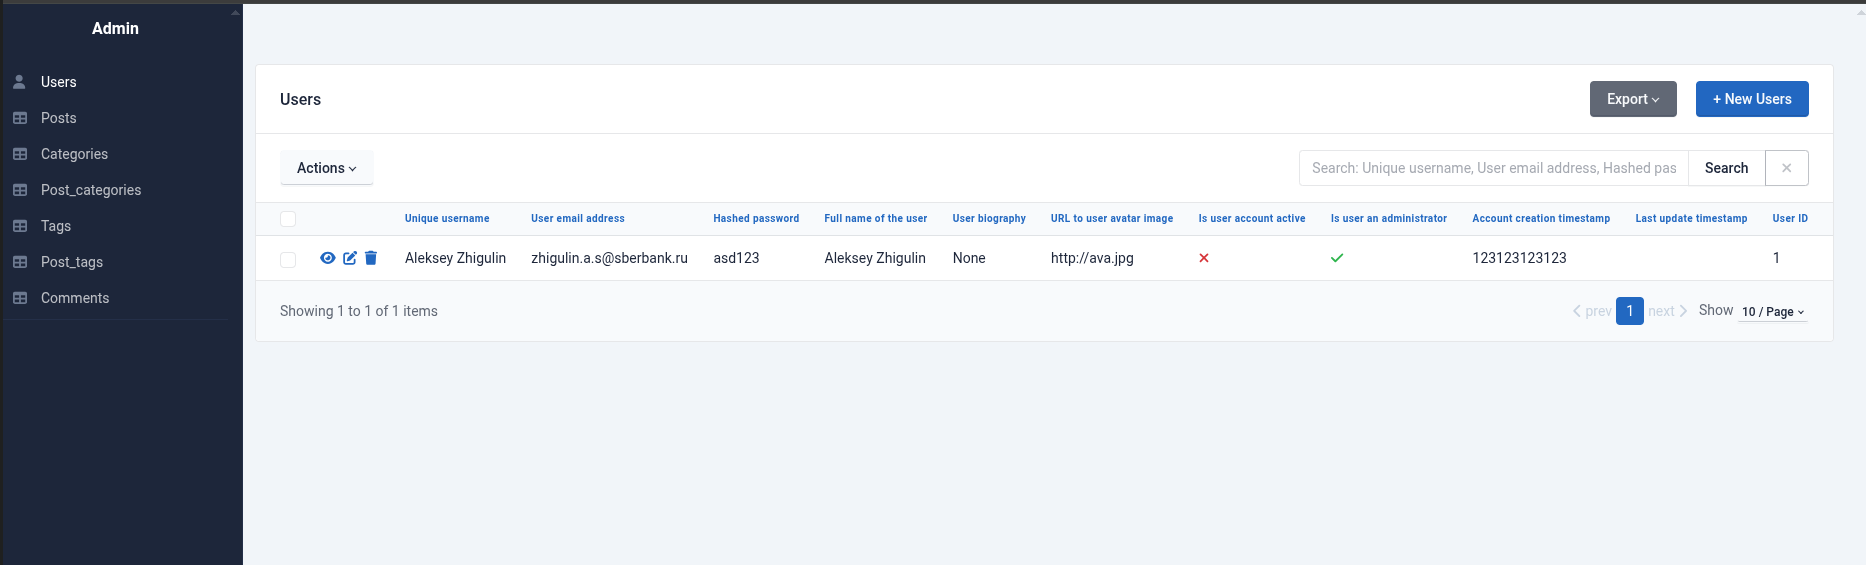Sort by URL to user avatar image header
The width and height of the screenshot is (1866, 565).
tap(1112, 218)
